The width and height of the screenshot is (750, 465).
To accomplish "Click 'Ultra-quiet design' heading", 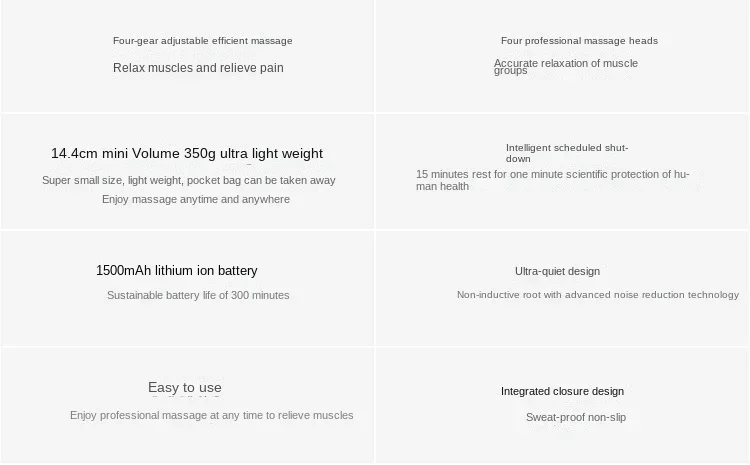I will [x=557, y=271].
